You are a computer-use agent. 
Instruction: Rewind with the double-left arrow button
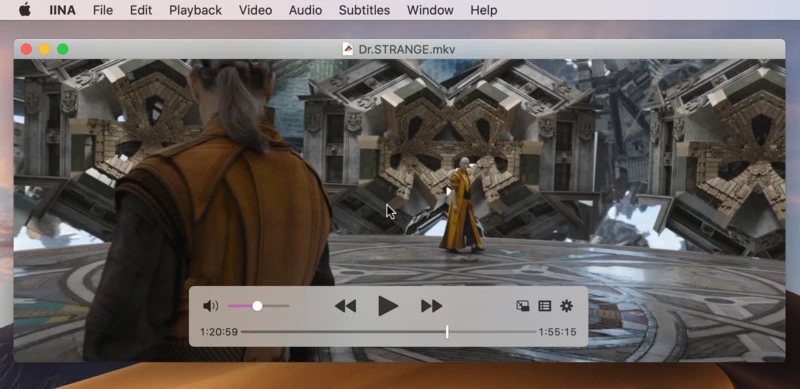click(x=345, y=306)
